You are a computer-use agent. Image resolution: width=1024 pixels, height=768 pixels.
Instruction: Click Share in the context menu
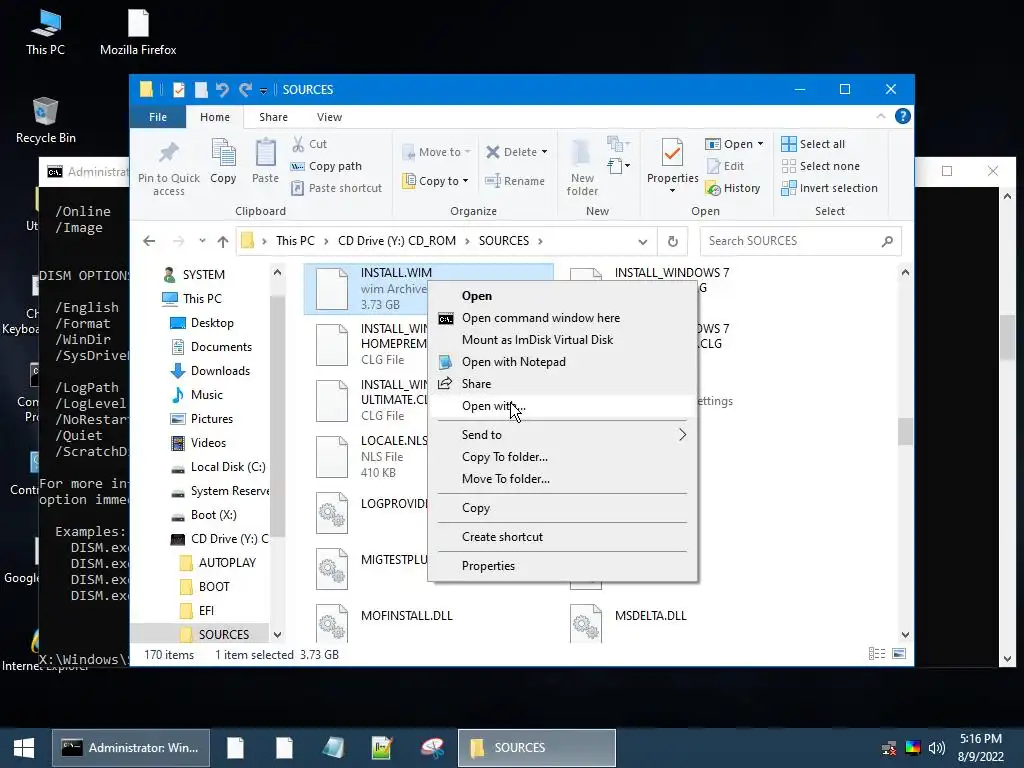[562, 384]
